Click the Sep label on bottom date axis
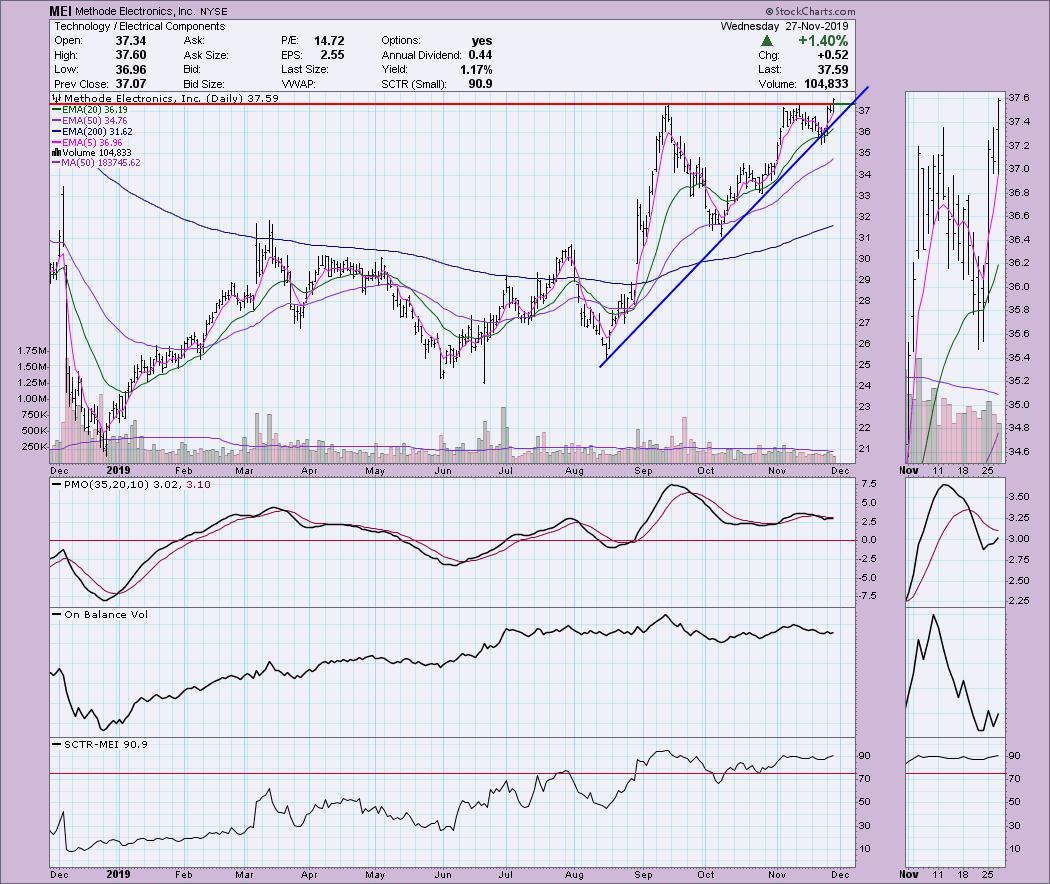Screen dimensions: 1050x884 (x=643, y=875)
